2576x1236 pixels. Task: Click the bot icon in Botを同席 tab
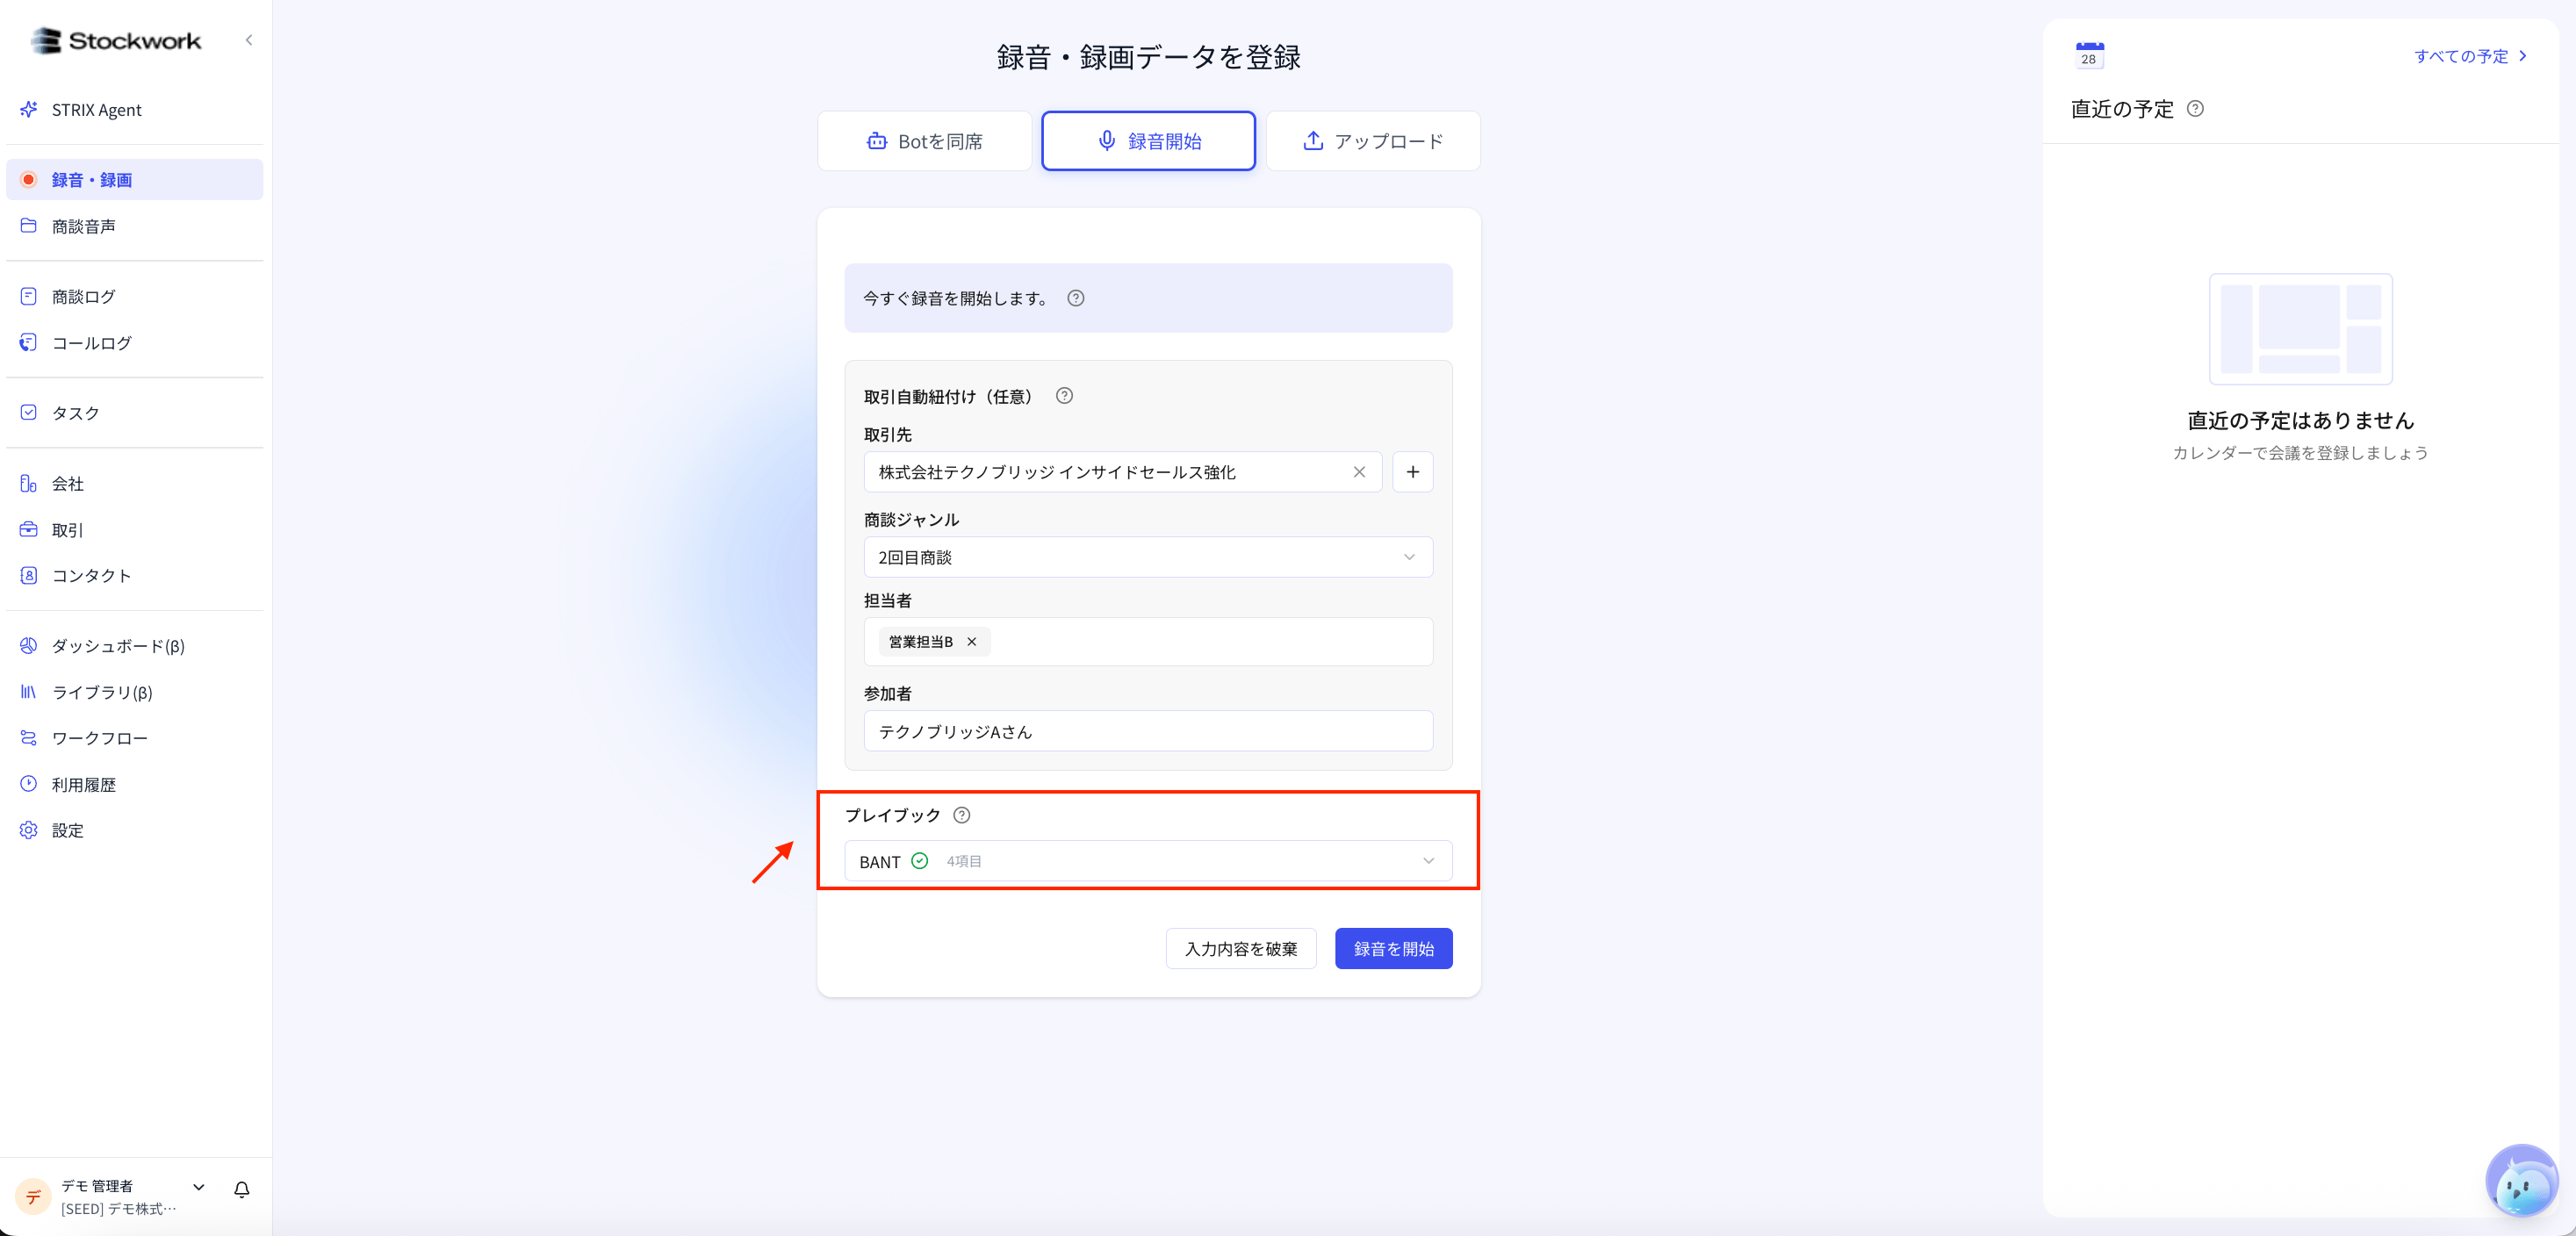877,141
